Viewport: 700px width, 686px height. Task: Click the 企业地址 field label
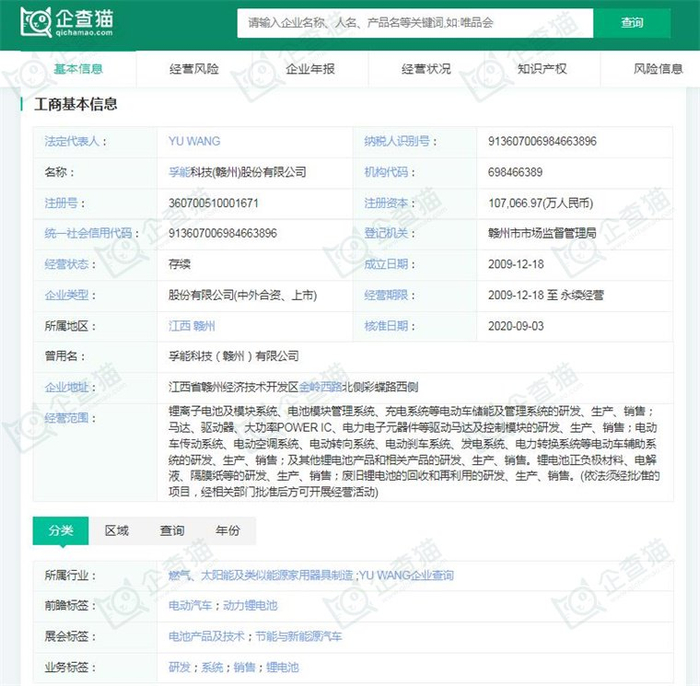click(x=67, y=387)
